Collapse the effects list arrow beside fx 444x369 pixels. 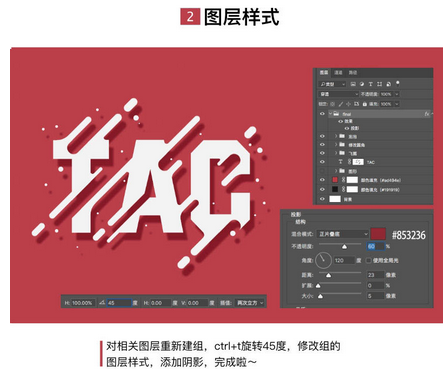coord(432,114)
